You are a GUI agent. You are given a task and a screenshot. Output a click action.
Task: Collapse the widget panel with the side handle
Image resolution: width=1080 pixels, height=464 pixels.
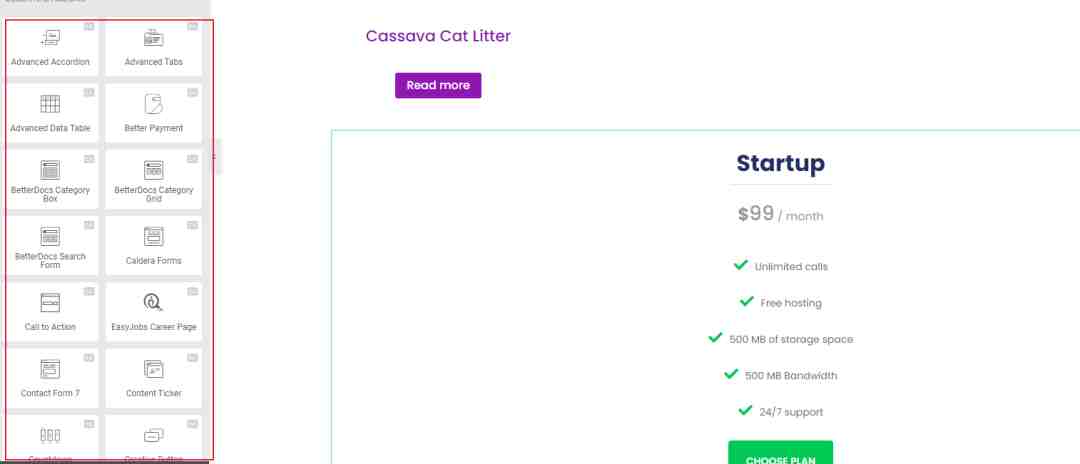pyautogui.click(x=215, y=156)
